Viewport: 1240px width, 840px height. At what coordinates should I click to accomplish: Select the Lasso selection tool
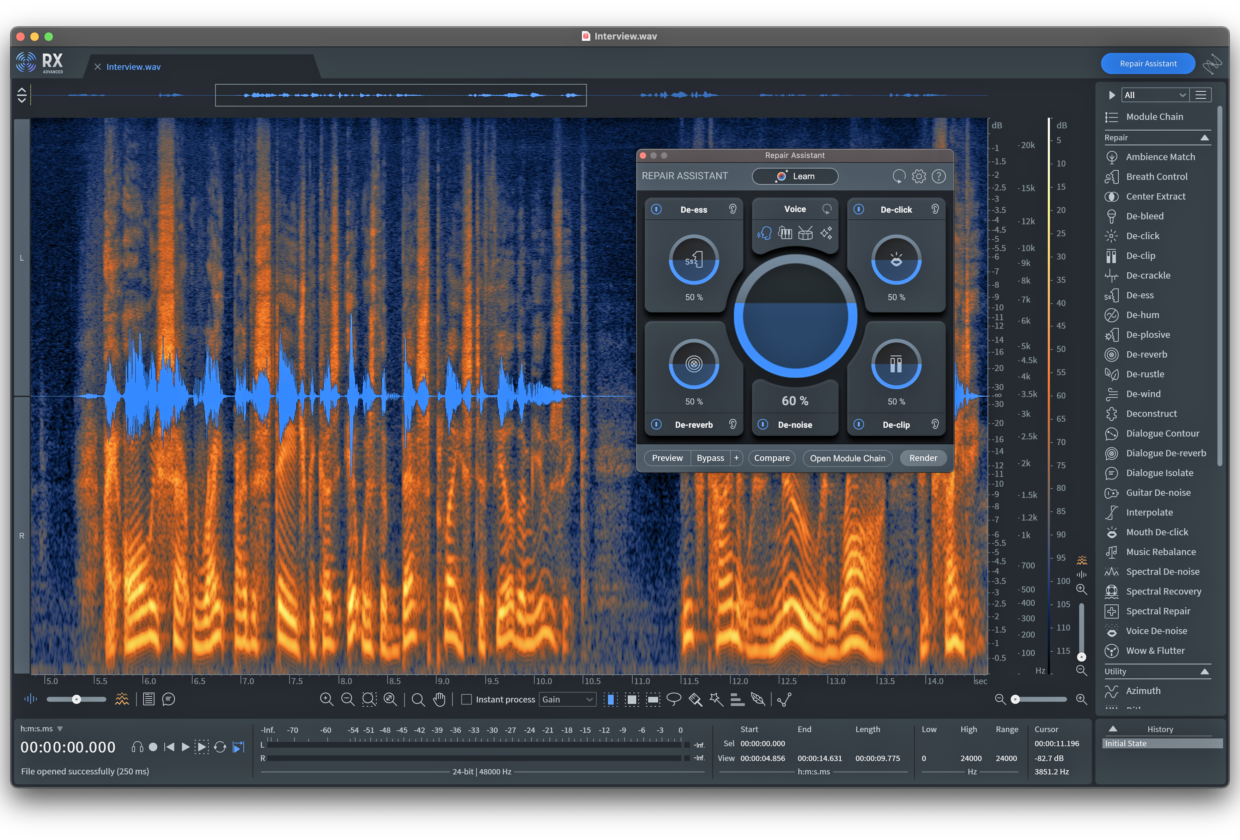click(x=674, y=700)
